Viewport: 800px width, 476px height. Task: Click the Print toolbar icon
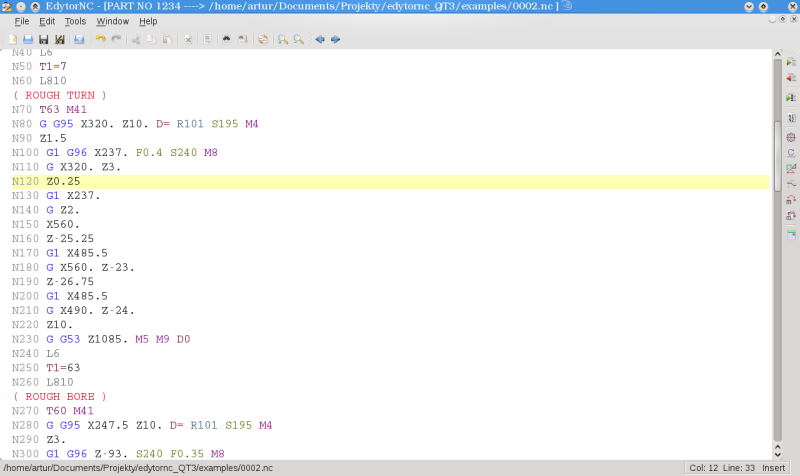pos(79,39)
